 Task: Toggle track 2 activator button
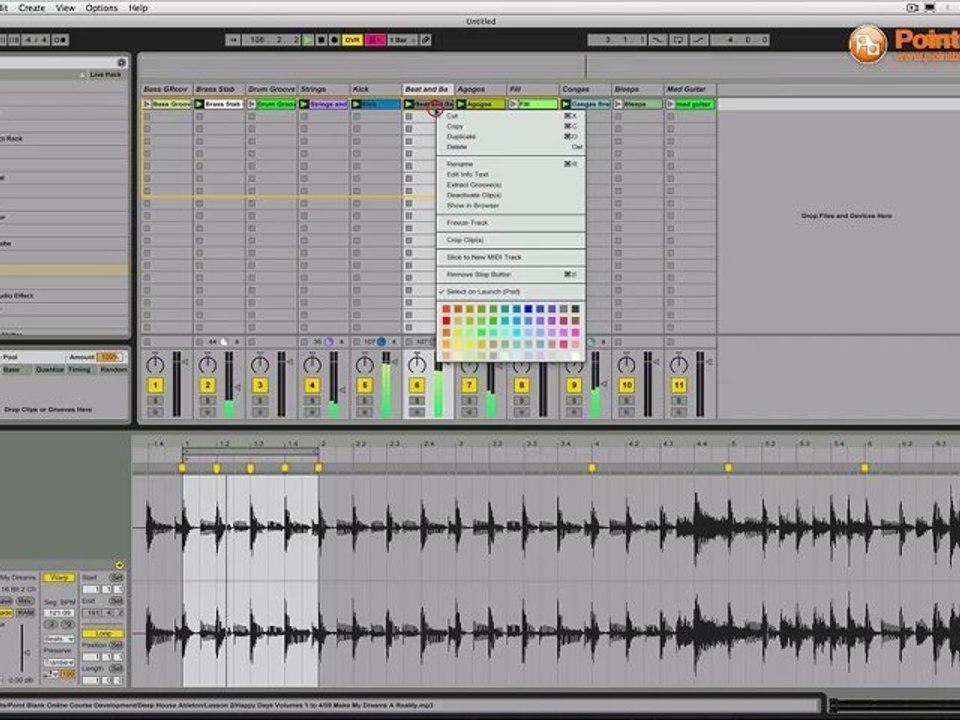[x=208, y=385]
